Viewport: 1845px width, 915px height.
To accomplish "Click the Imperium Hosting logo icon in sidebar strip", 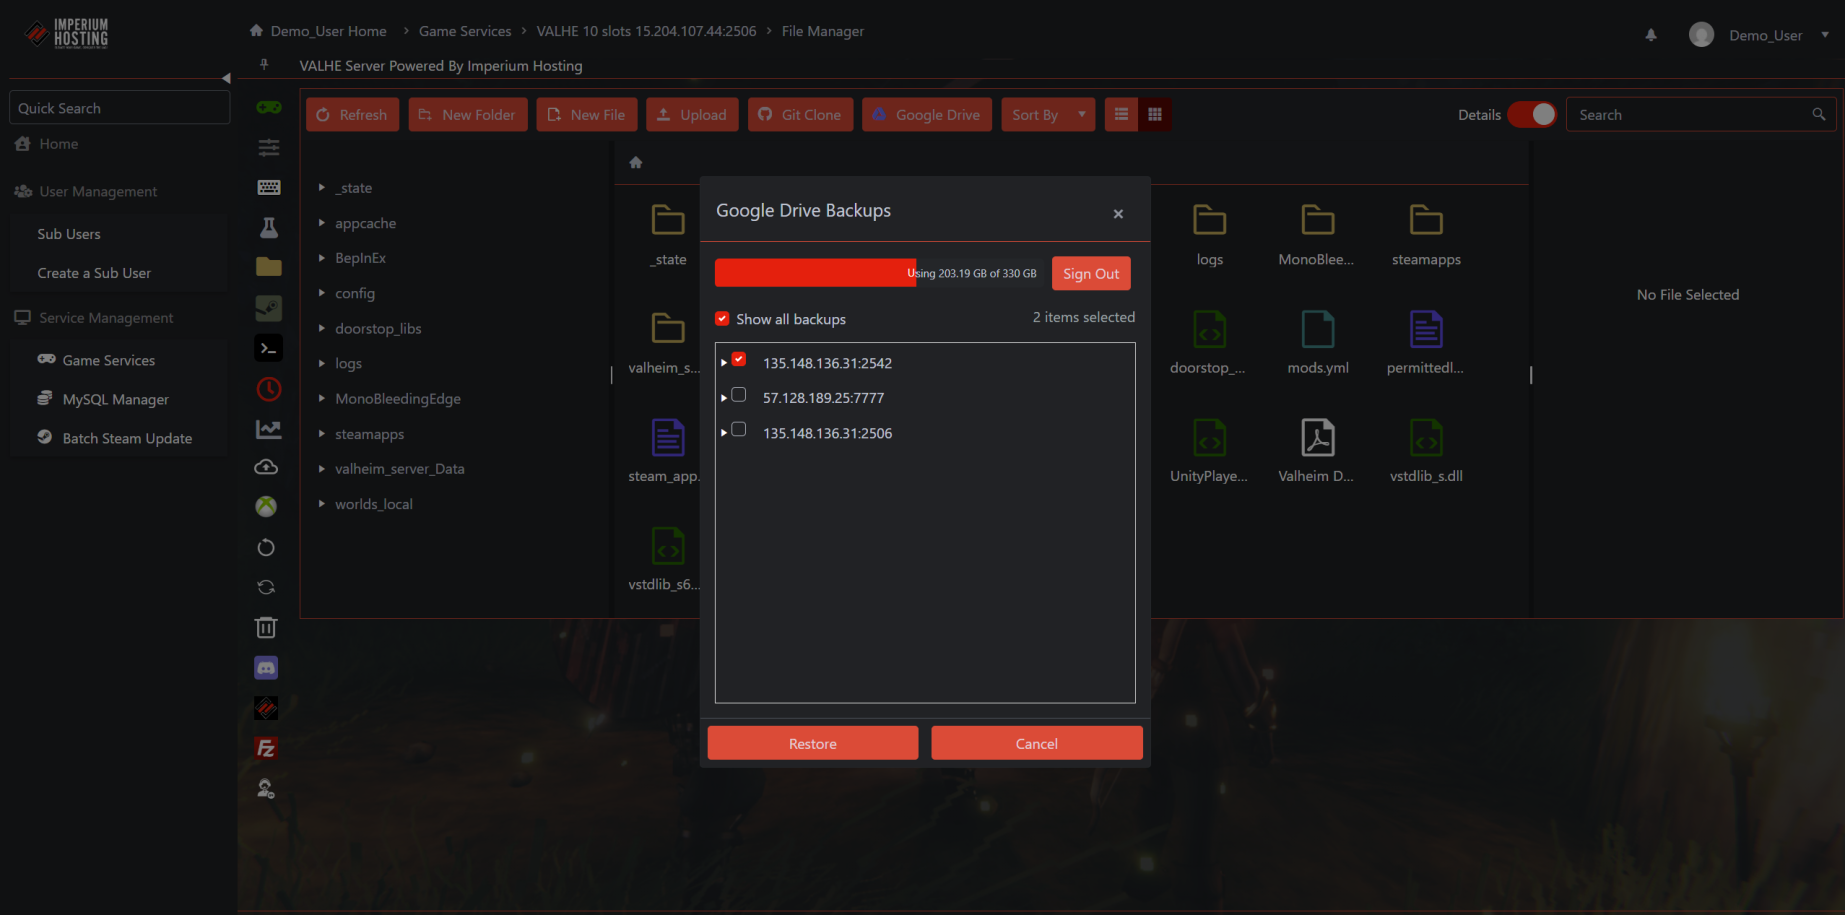I will coord(266,708).
